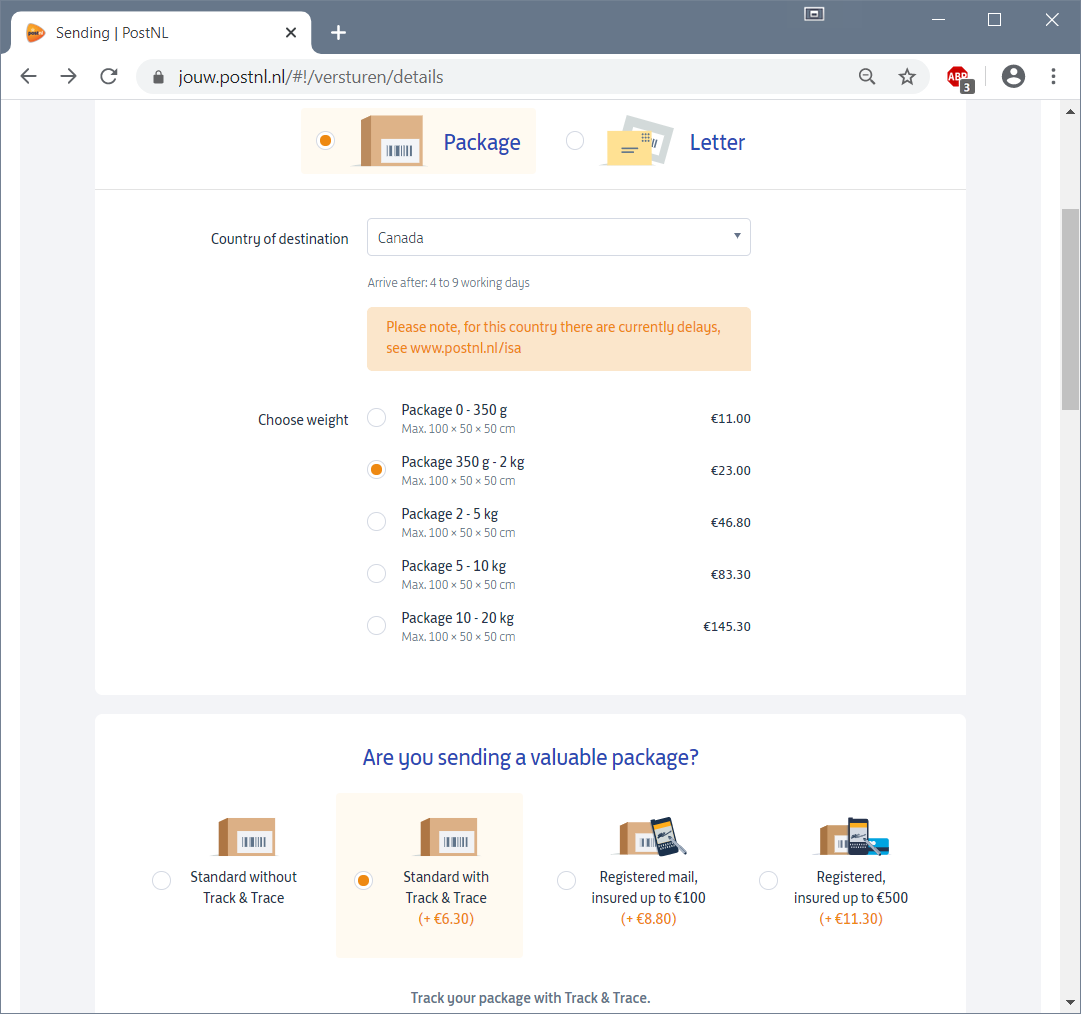The width and height of the screenshot is (1081, 1014).
Task: Click the address bar URL field
Action: [x=500, y=77]
